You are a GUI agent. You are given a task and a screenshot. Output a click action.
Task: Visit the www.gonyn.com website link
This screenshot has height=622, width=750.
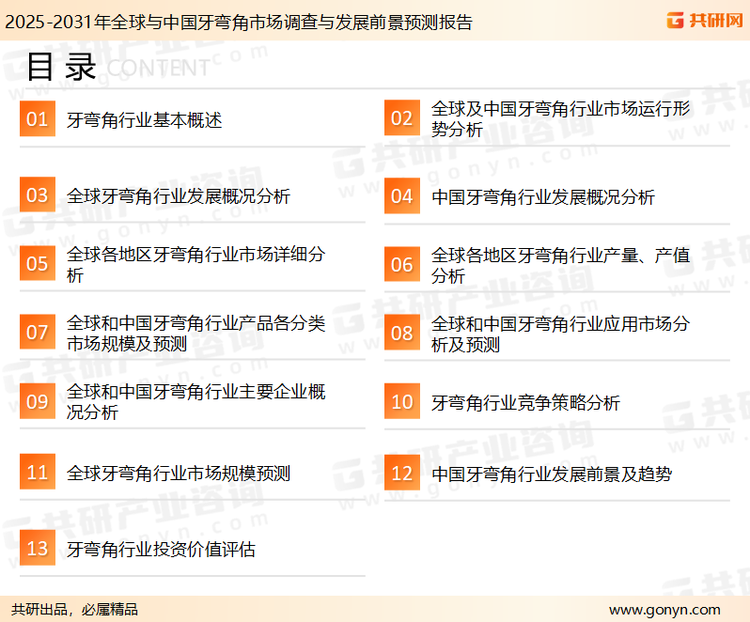(664, 609)
